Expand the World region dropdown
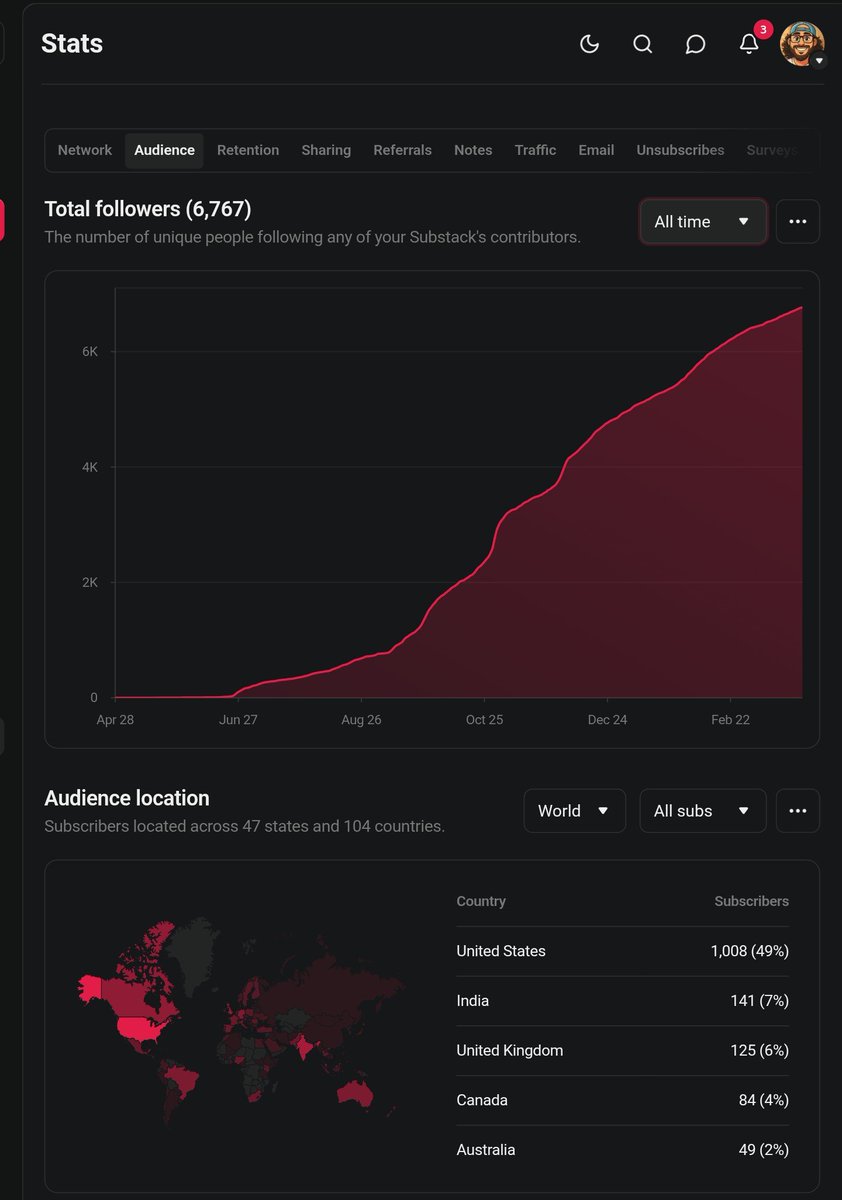 point(575,811)
